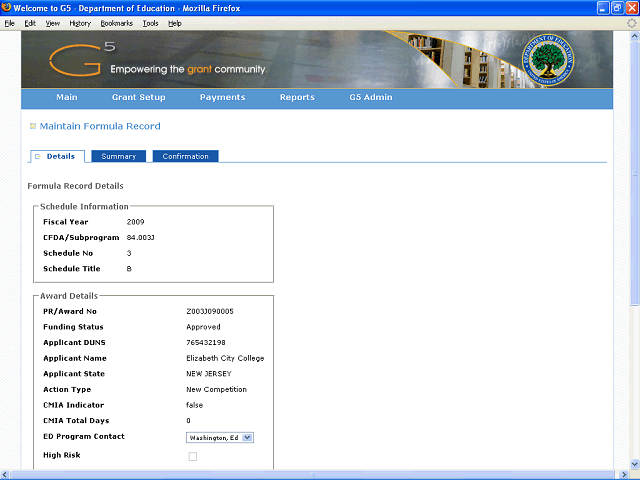Switch to the Summary tab
640x480 pixels.
(x=118, y=156)
